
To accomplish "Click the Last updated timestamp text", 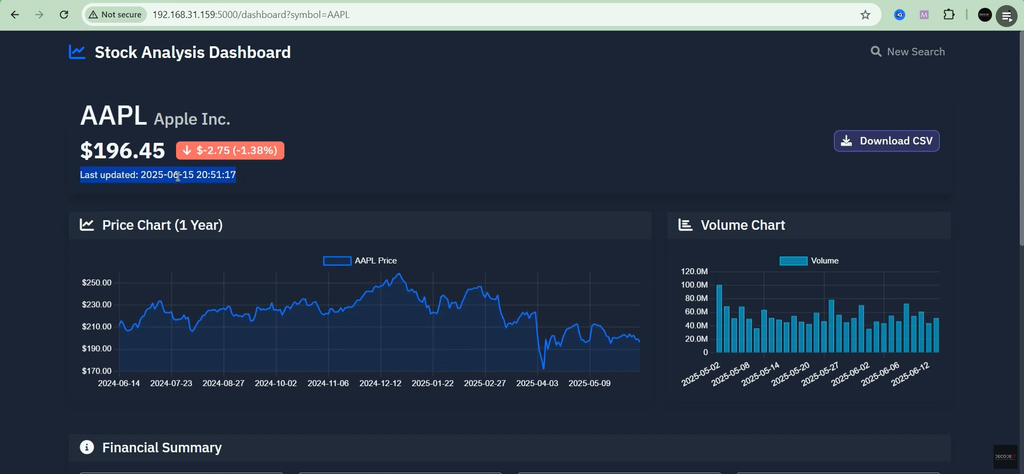I will 157,175.
